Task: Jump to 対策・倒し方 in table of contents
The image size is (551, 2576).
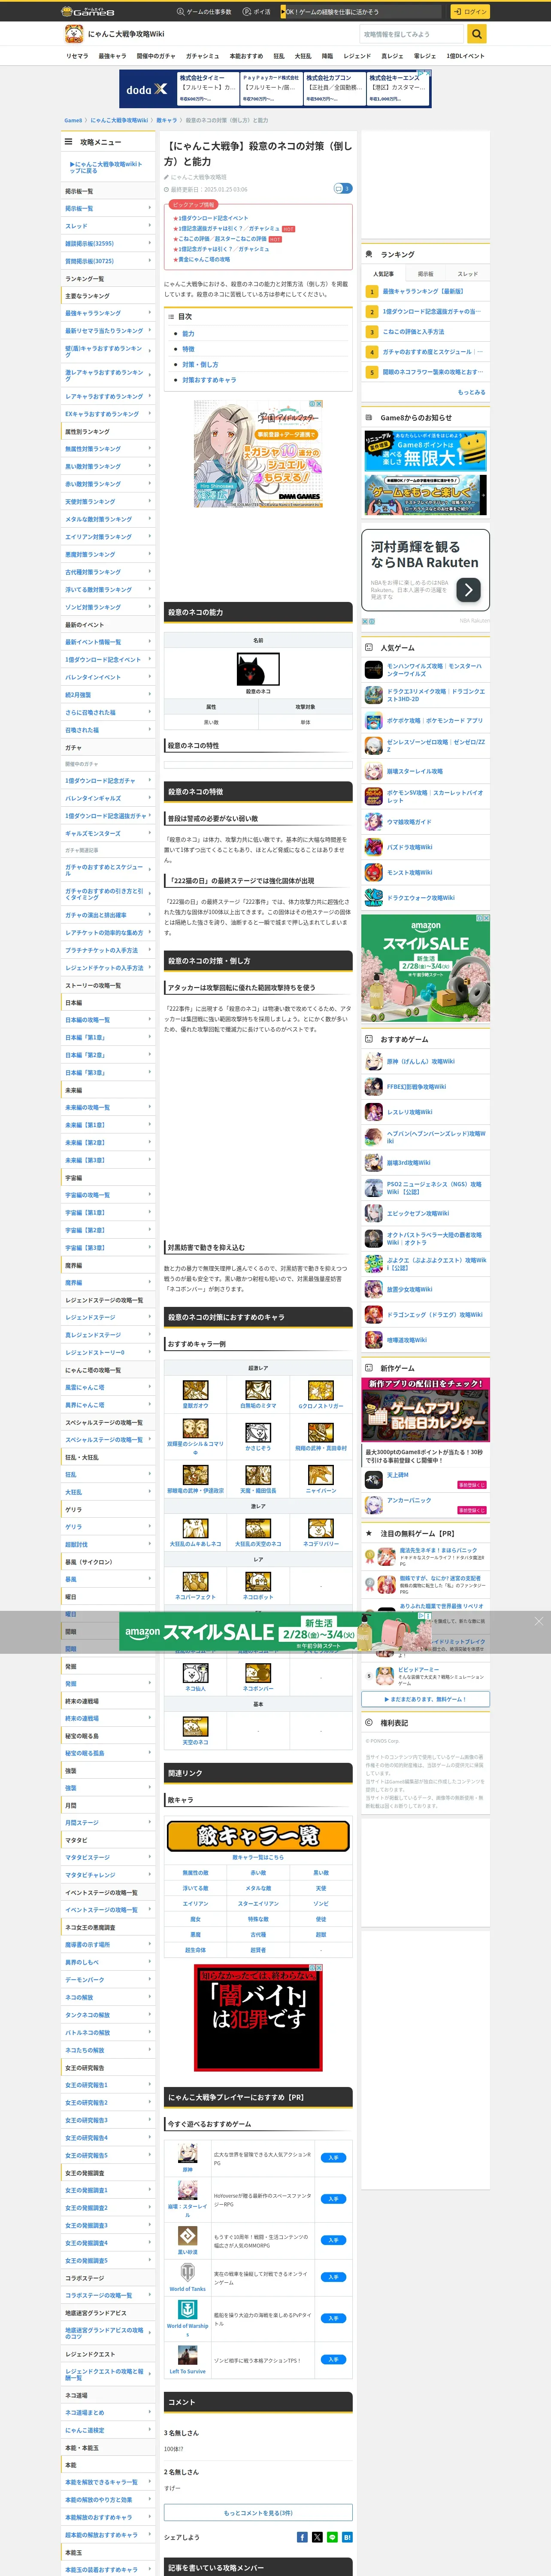Action: (x=200, y=364)
